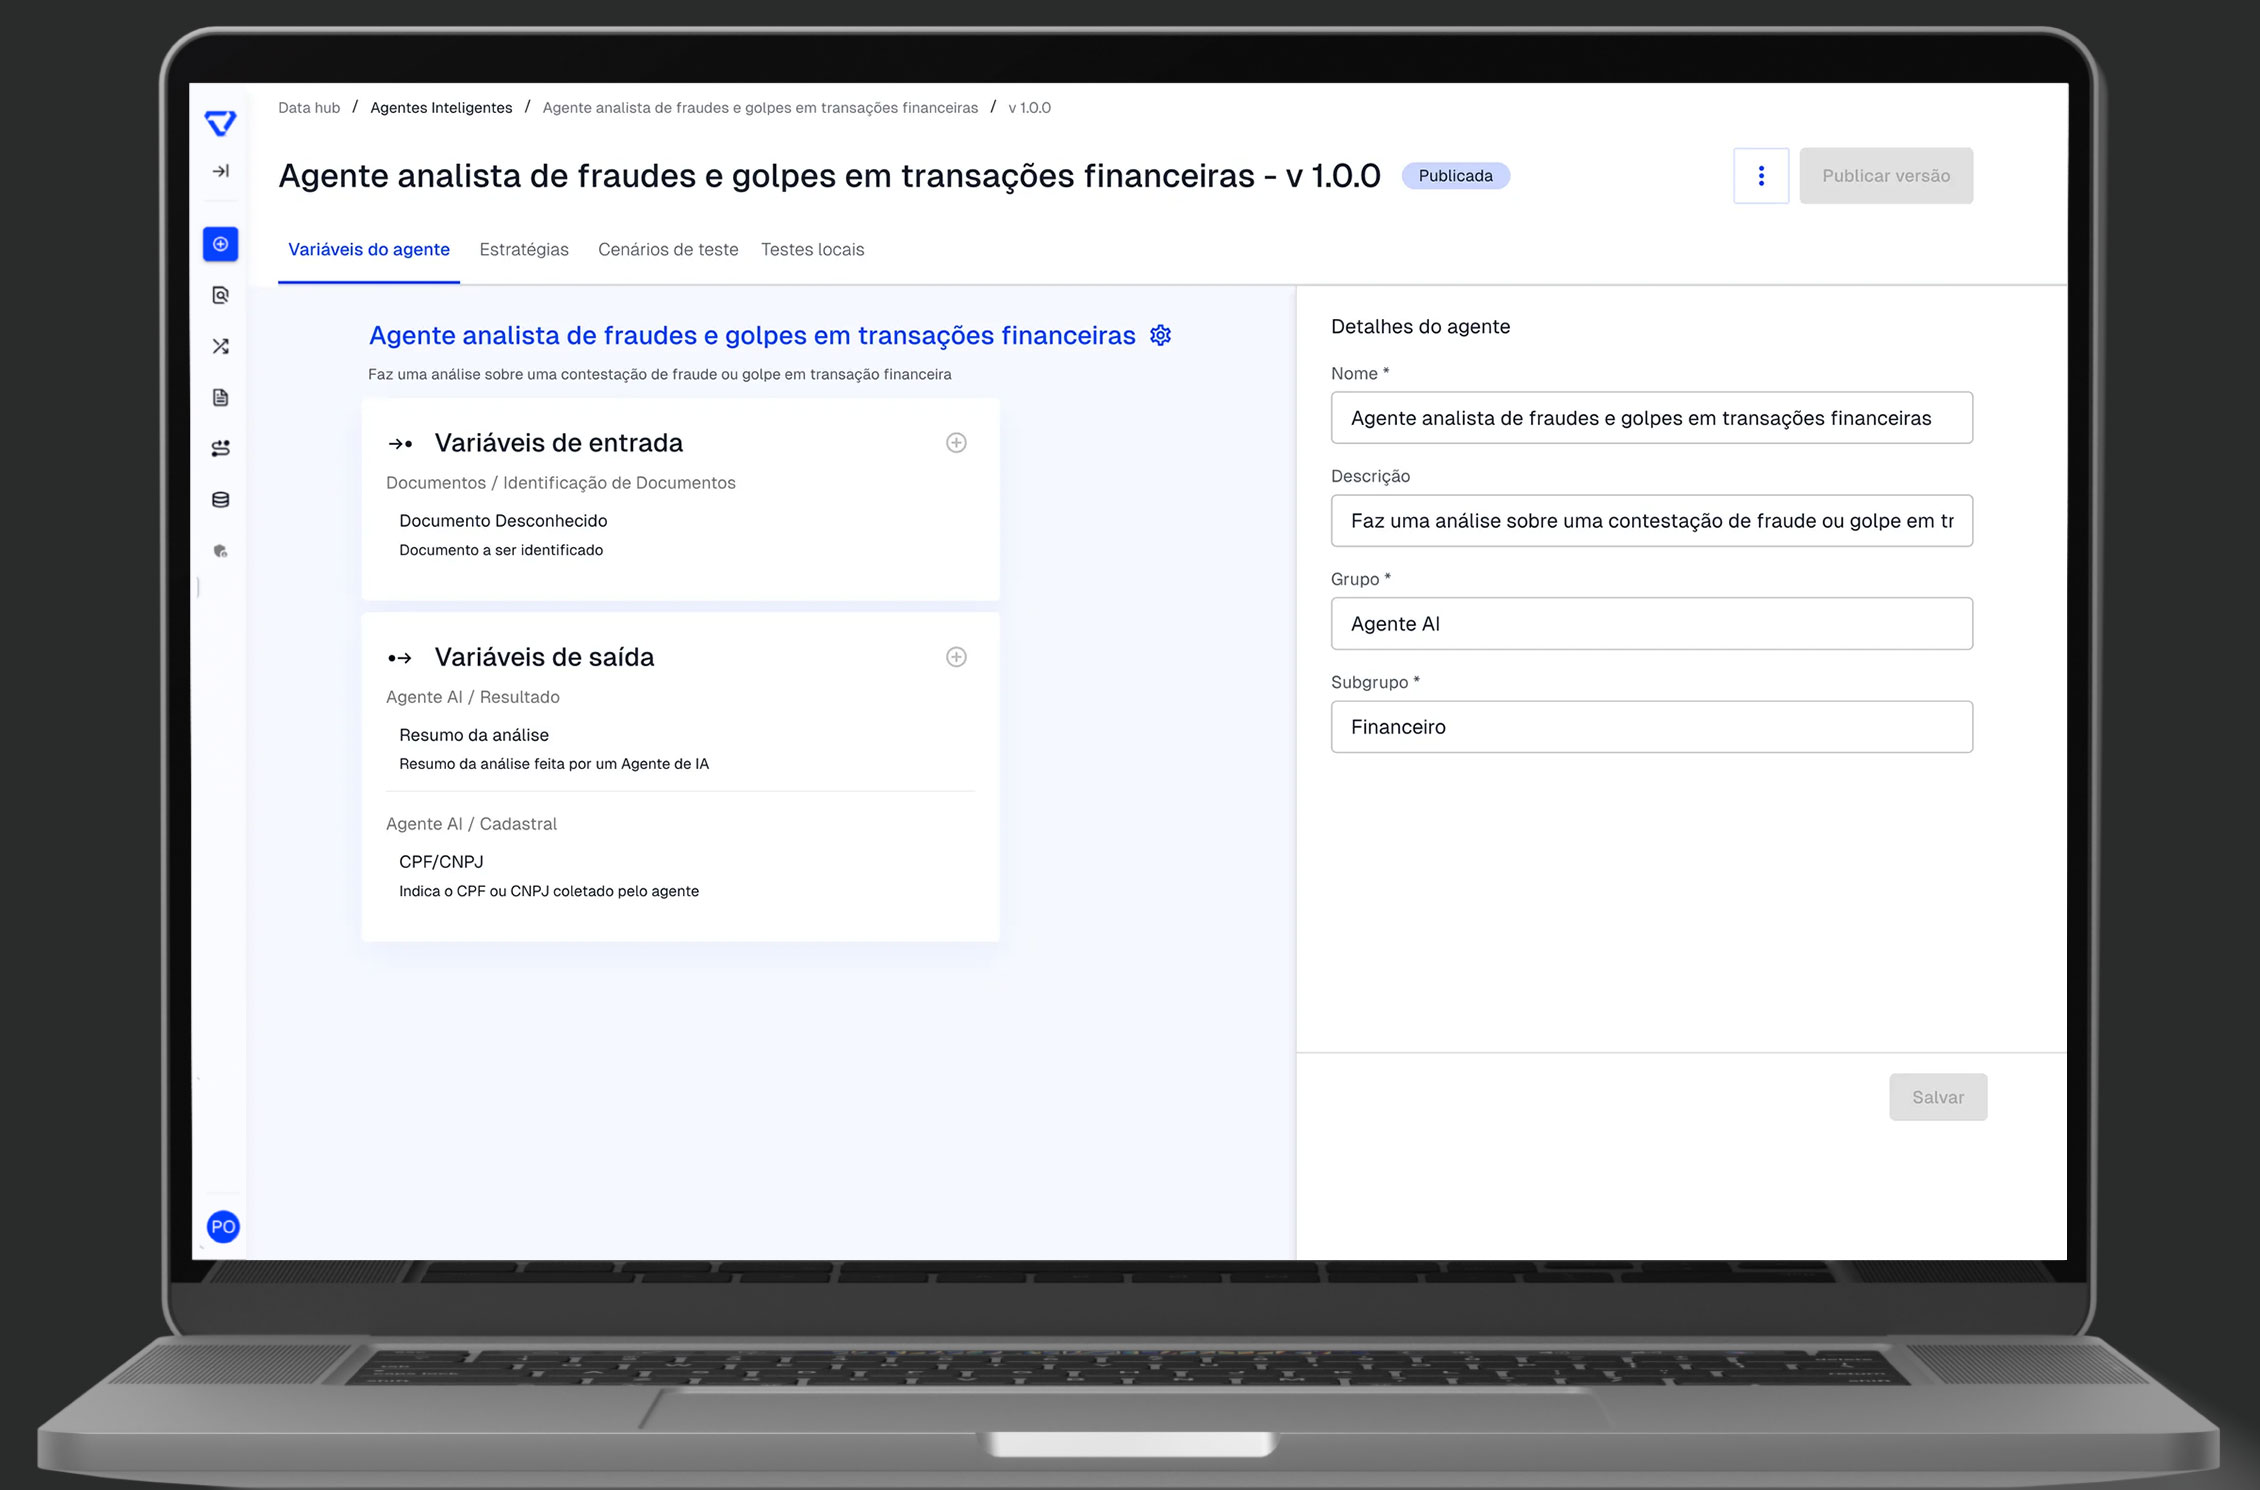Click the highlighted blue plus sidebar icon
The width and height of the screenshot is (2260, 1490).
221,244
